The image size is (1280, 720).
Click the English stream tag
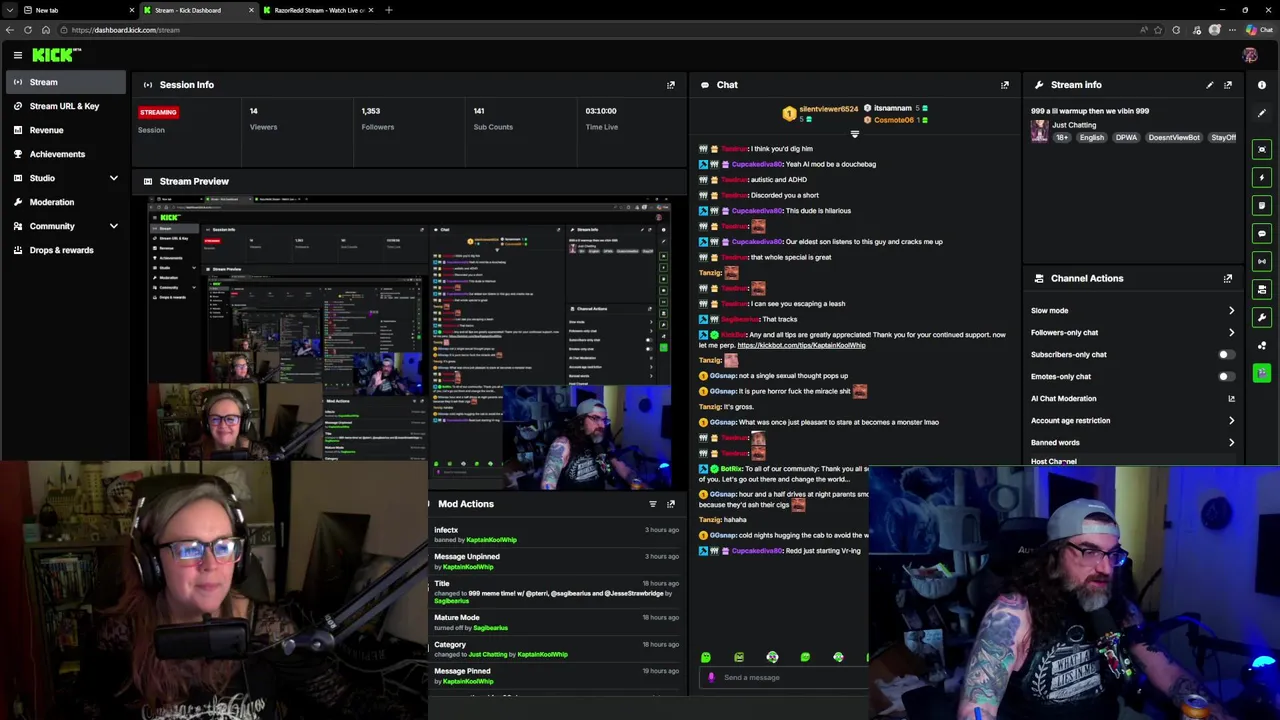coord(1091,138)
